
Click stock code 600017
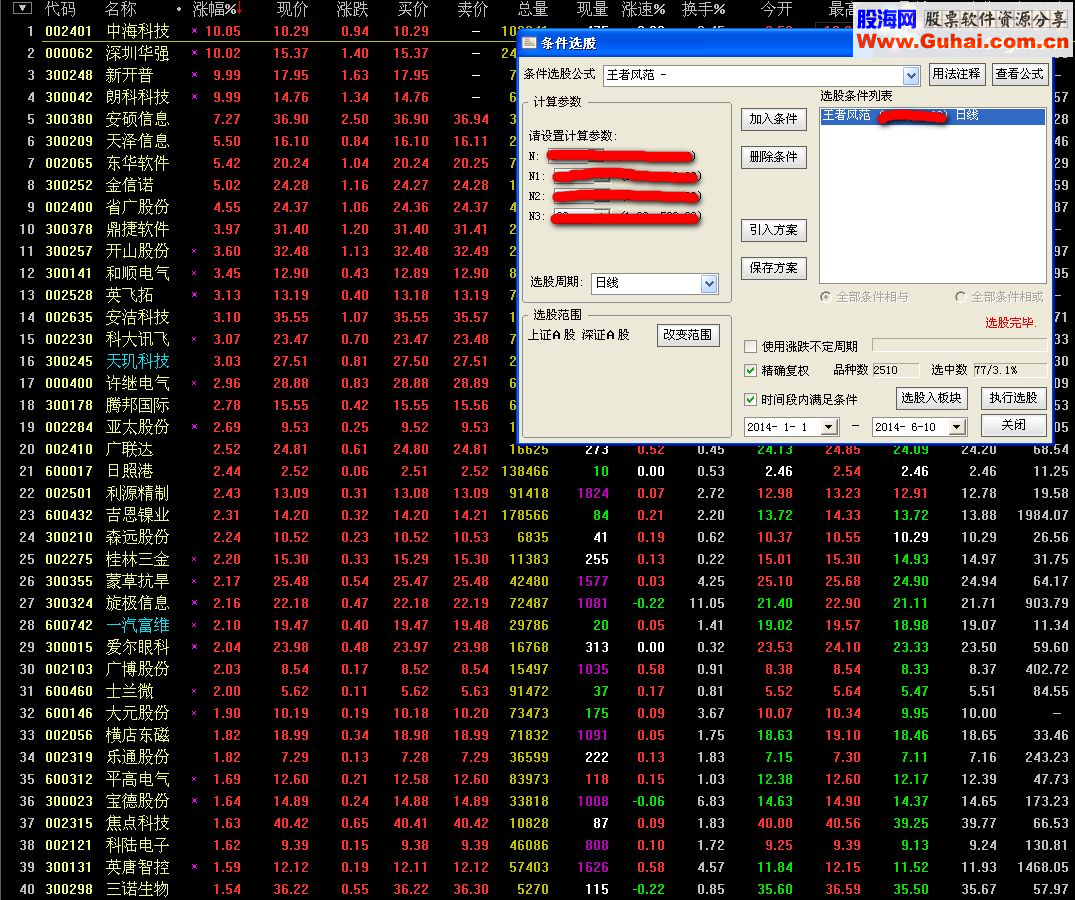point(69,472)
